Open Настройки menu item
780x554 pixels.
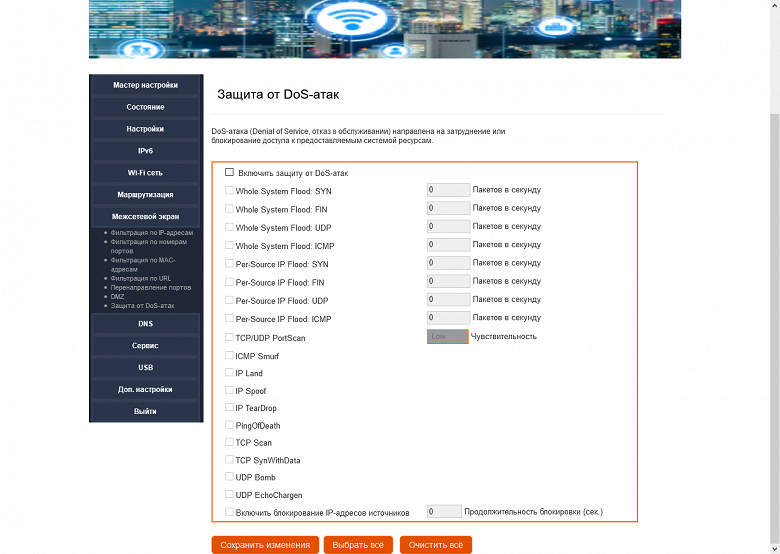pos(145,129)
